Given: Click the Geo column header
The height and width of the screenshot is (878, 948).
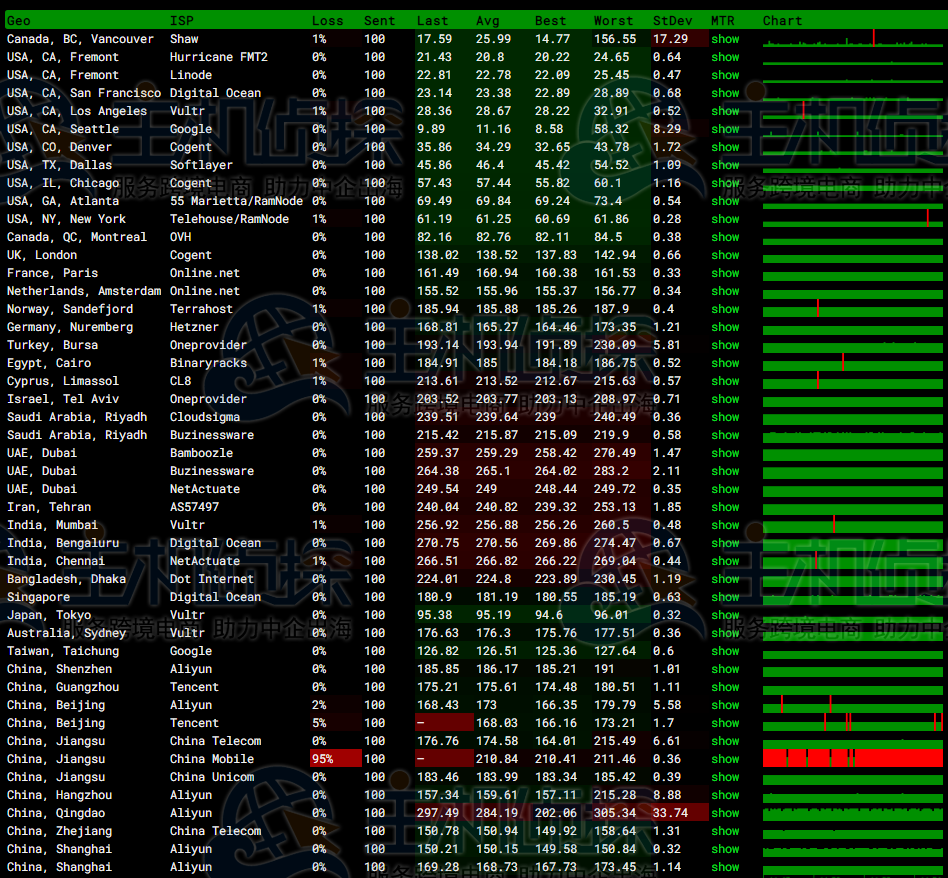Looking at the screenshot, I should point(19,20).
